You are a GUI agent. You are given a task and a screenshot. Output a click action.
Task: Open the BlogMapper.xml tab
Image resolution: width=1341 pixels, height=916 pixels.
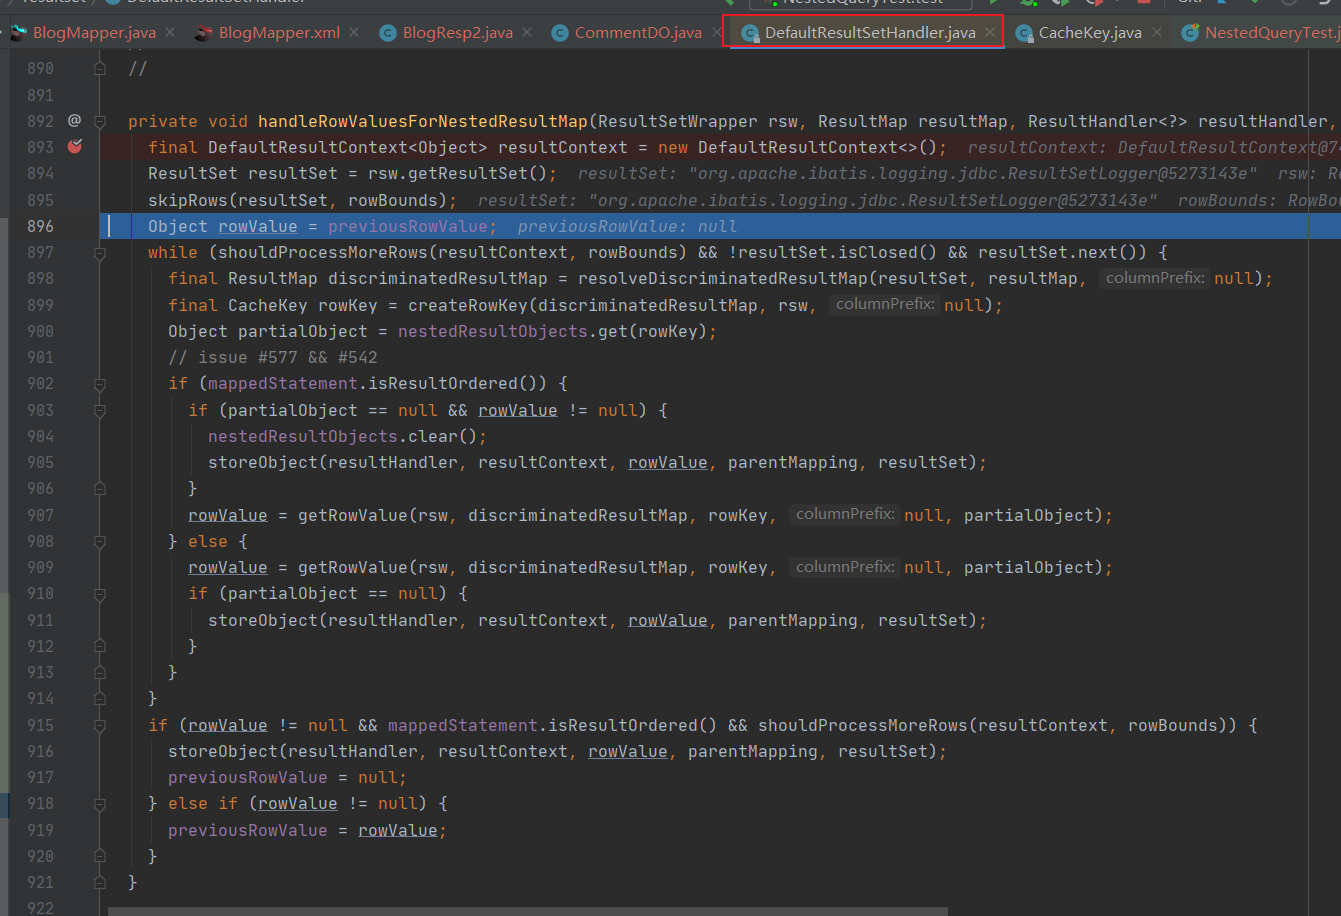tap(279, 33)
